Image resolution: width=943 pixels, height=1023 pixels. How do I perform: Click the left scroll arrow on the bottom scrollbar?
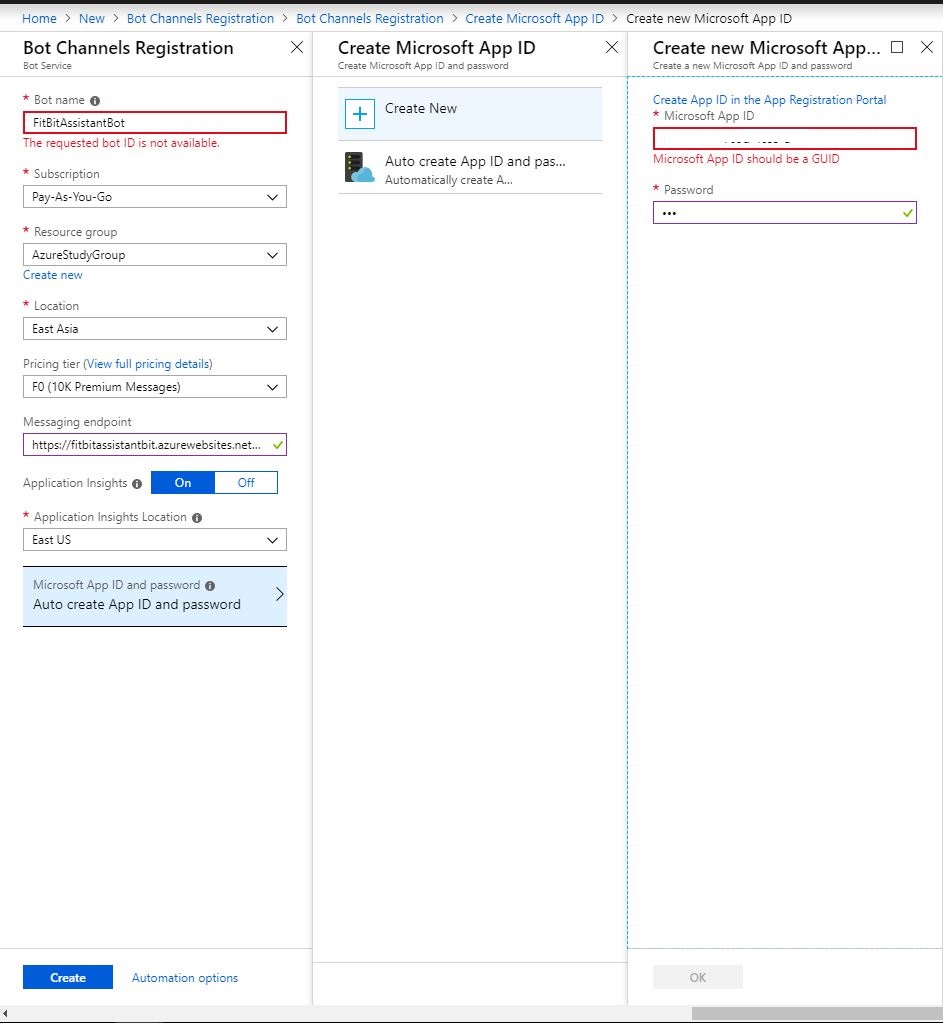point(5,1014)
